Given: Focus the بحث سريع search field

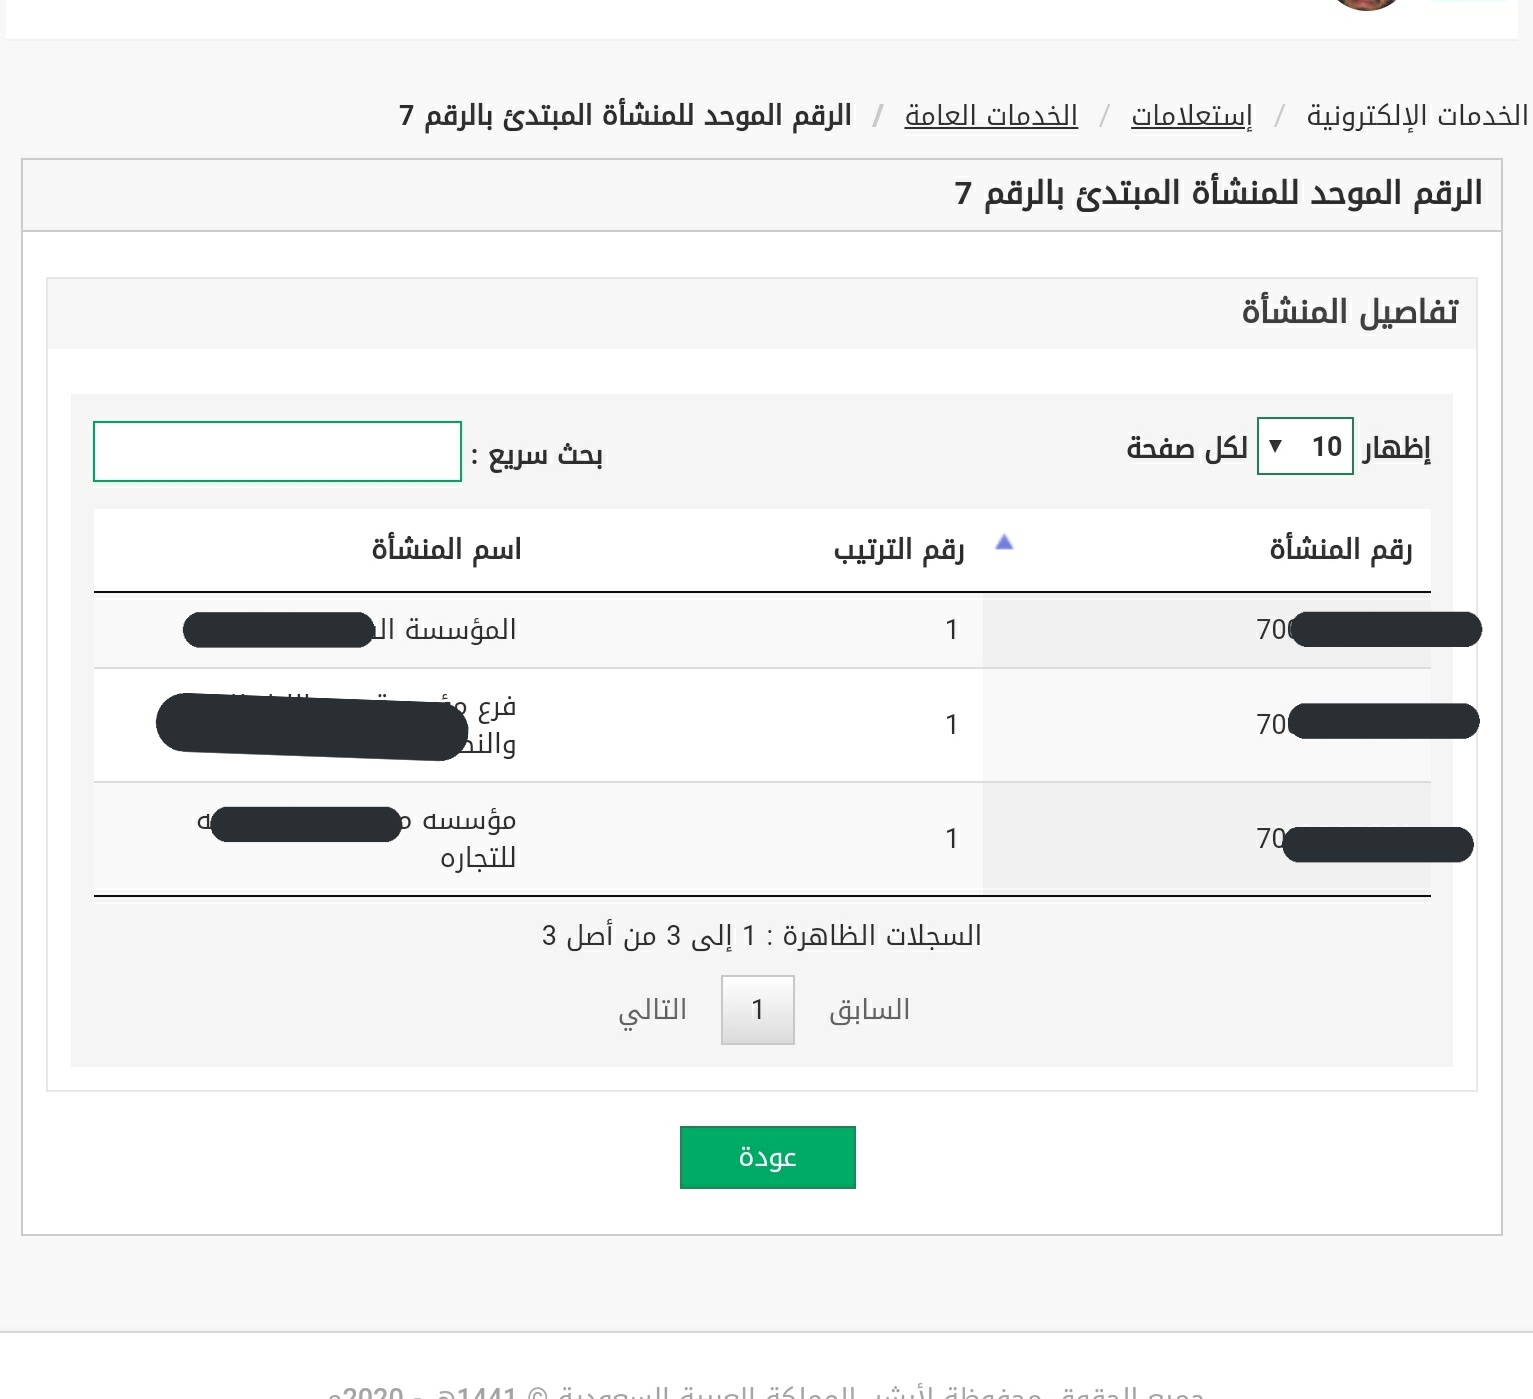Looking at the screenshot, I should pyautogui.click(x=277, y=451).
